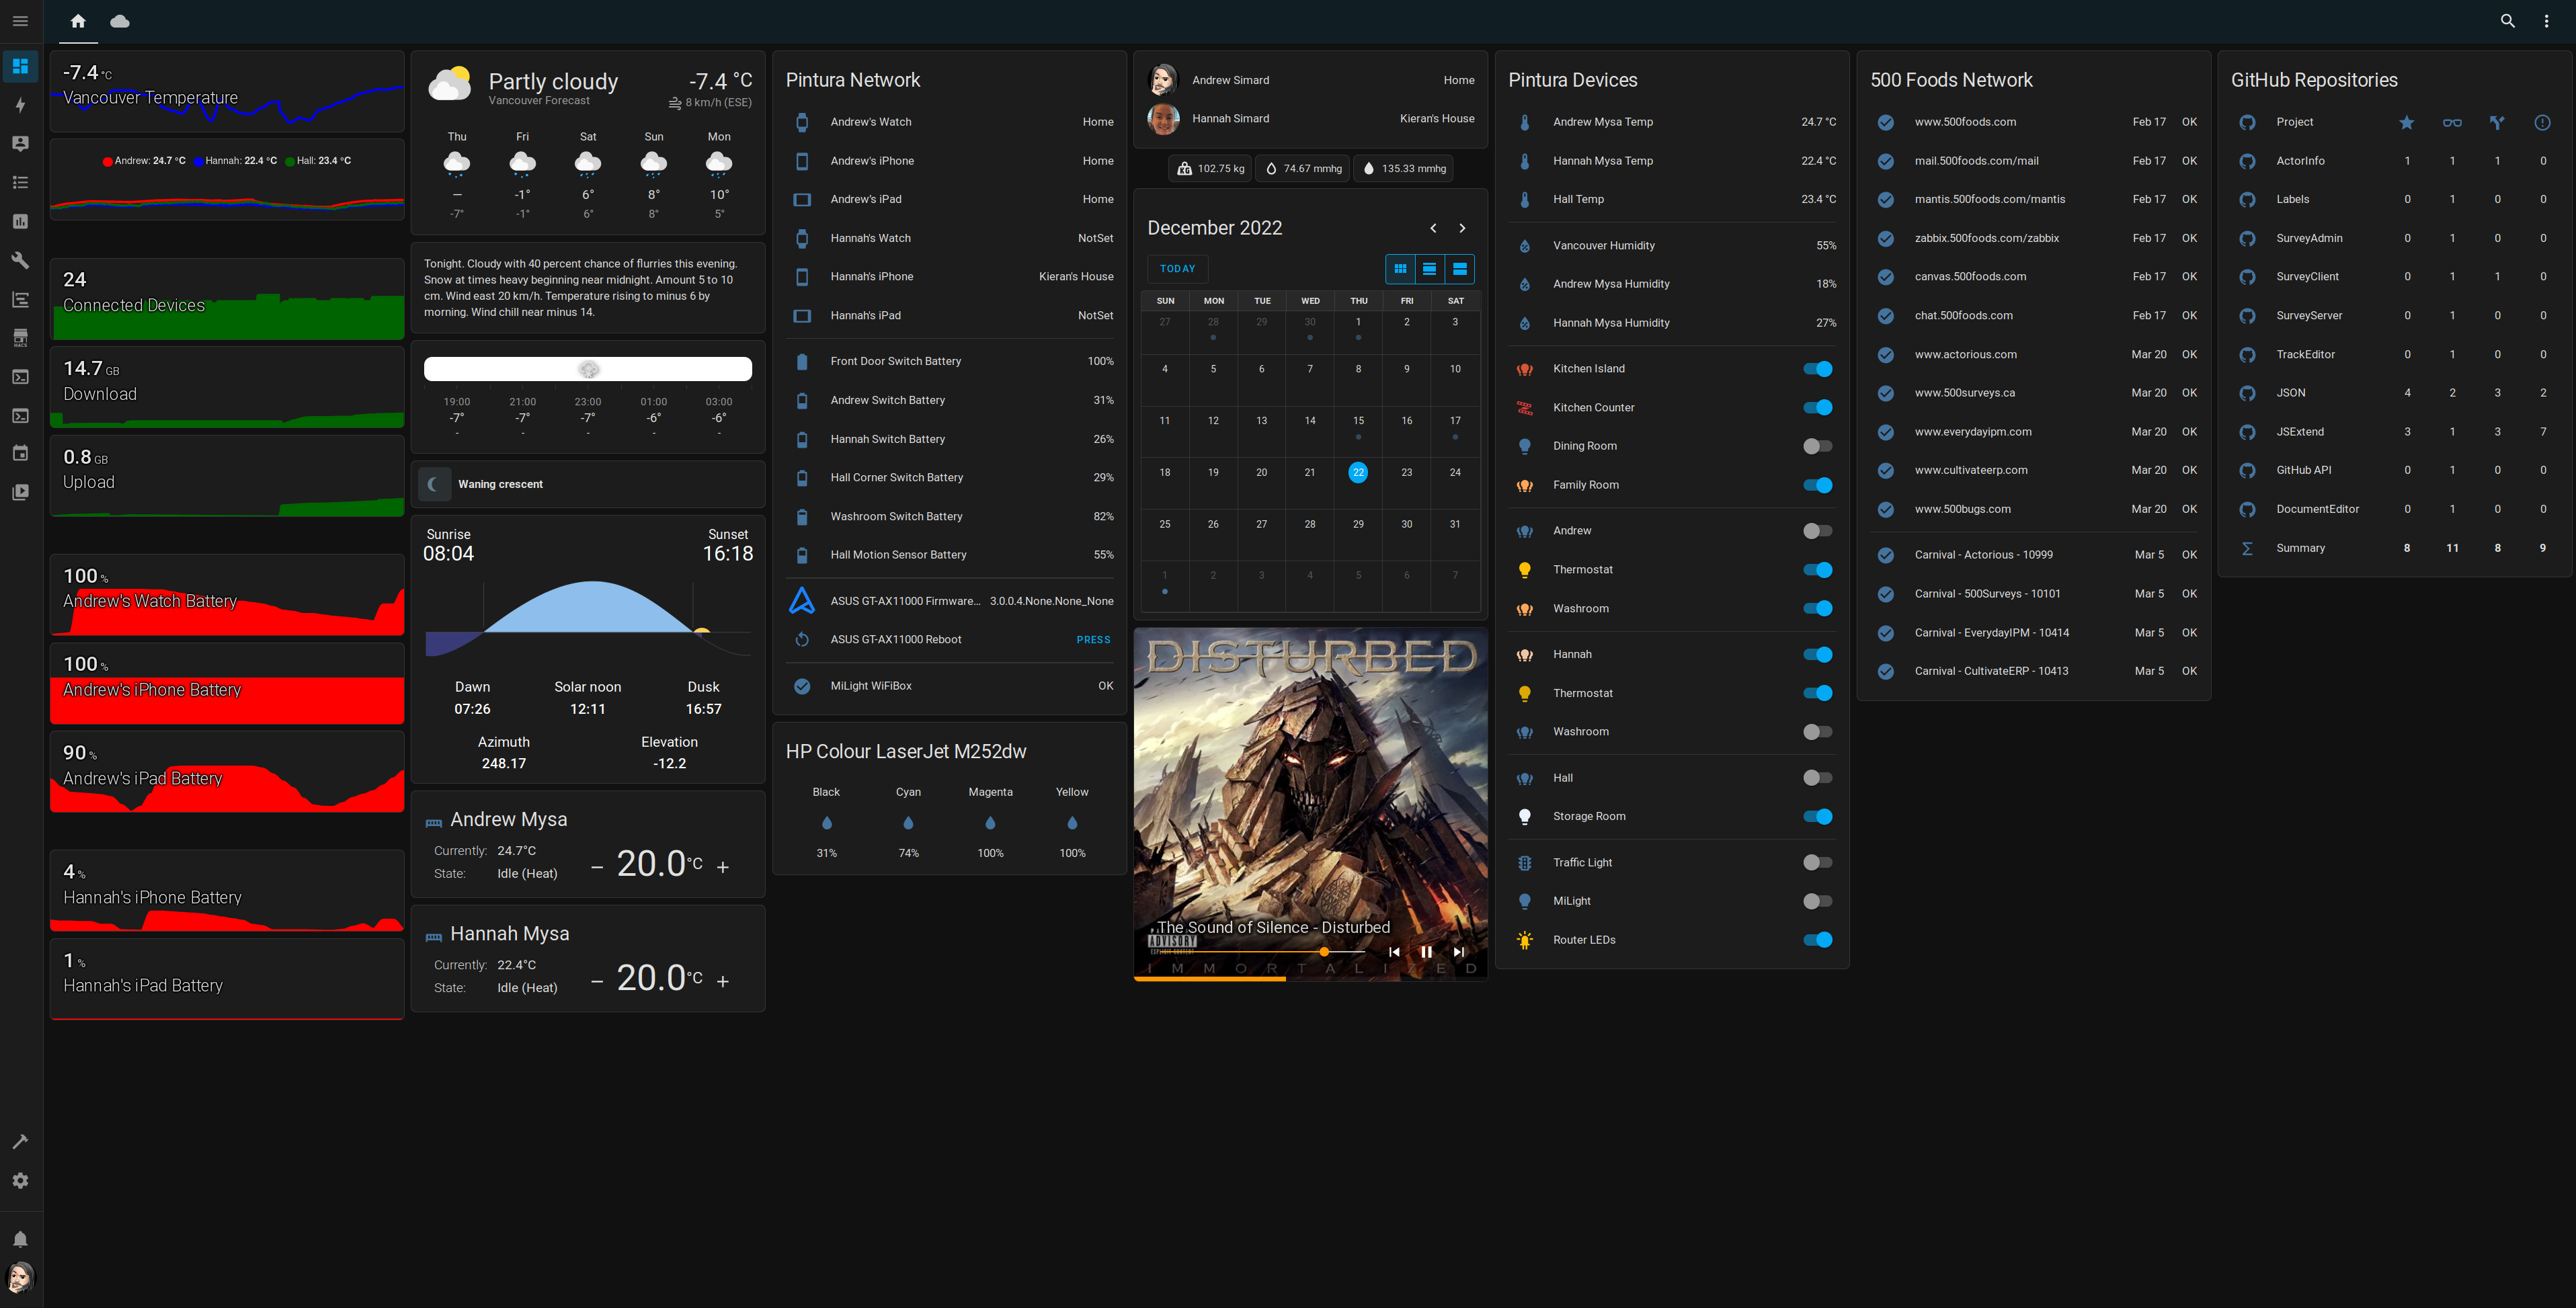Open the Vancouver Temperature graph card
The image size is (2576, 1308).
[227, 92]
